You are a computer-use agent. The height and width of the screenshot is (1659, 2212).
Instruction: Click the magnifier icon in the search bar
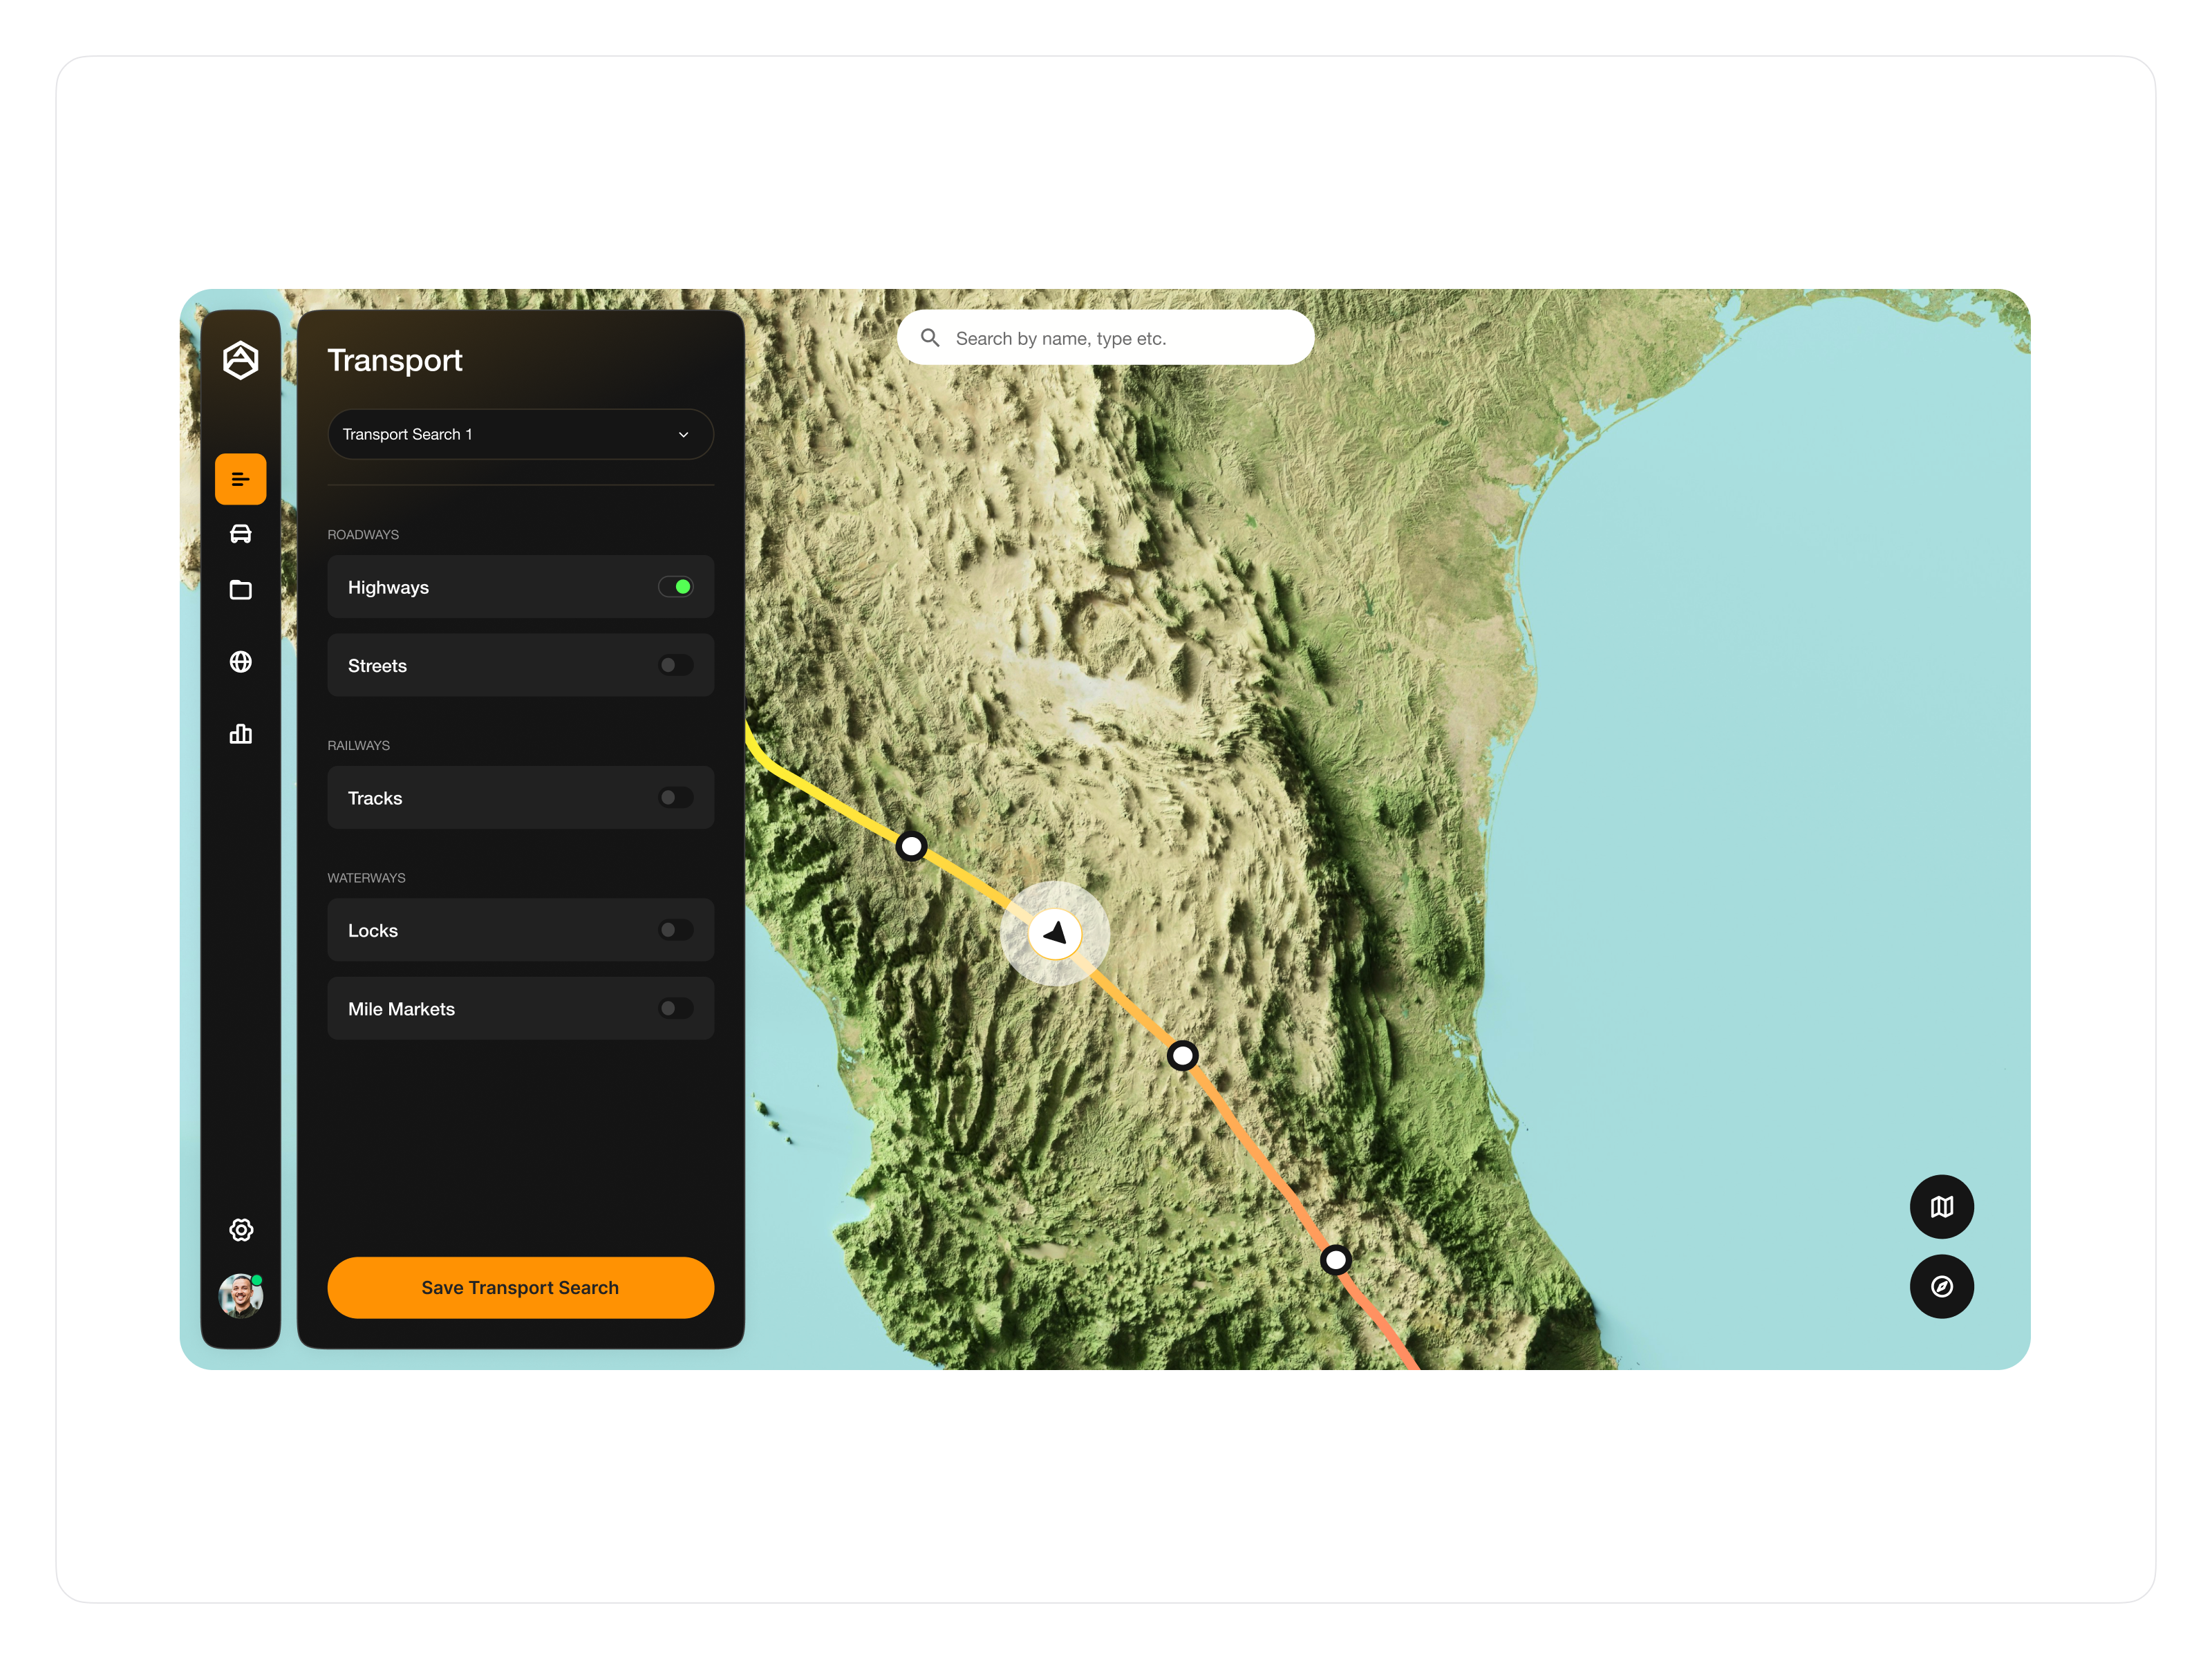(x=930, y=338)
